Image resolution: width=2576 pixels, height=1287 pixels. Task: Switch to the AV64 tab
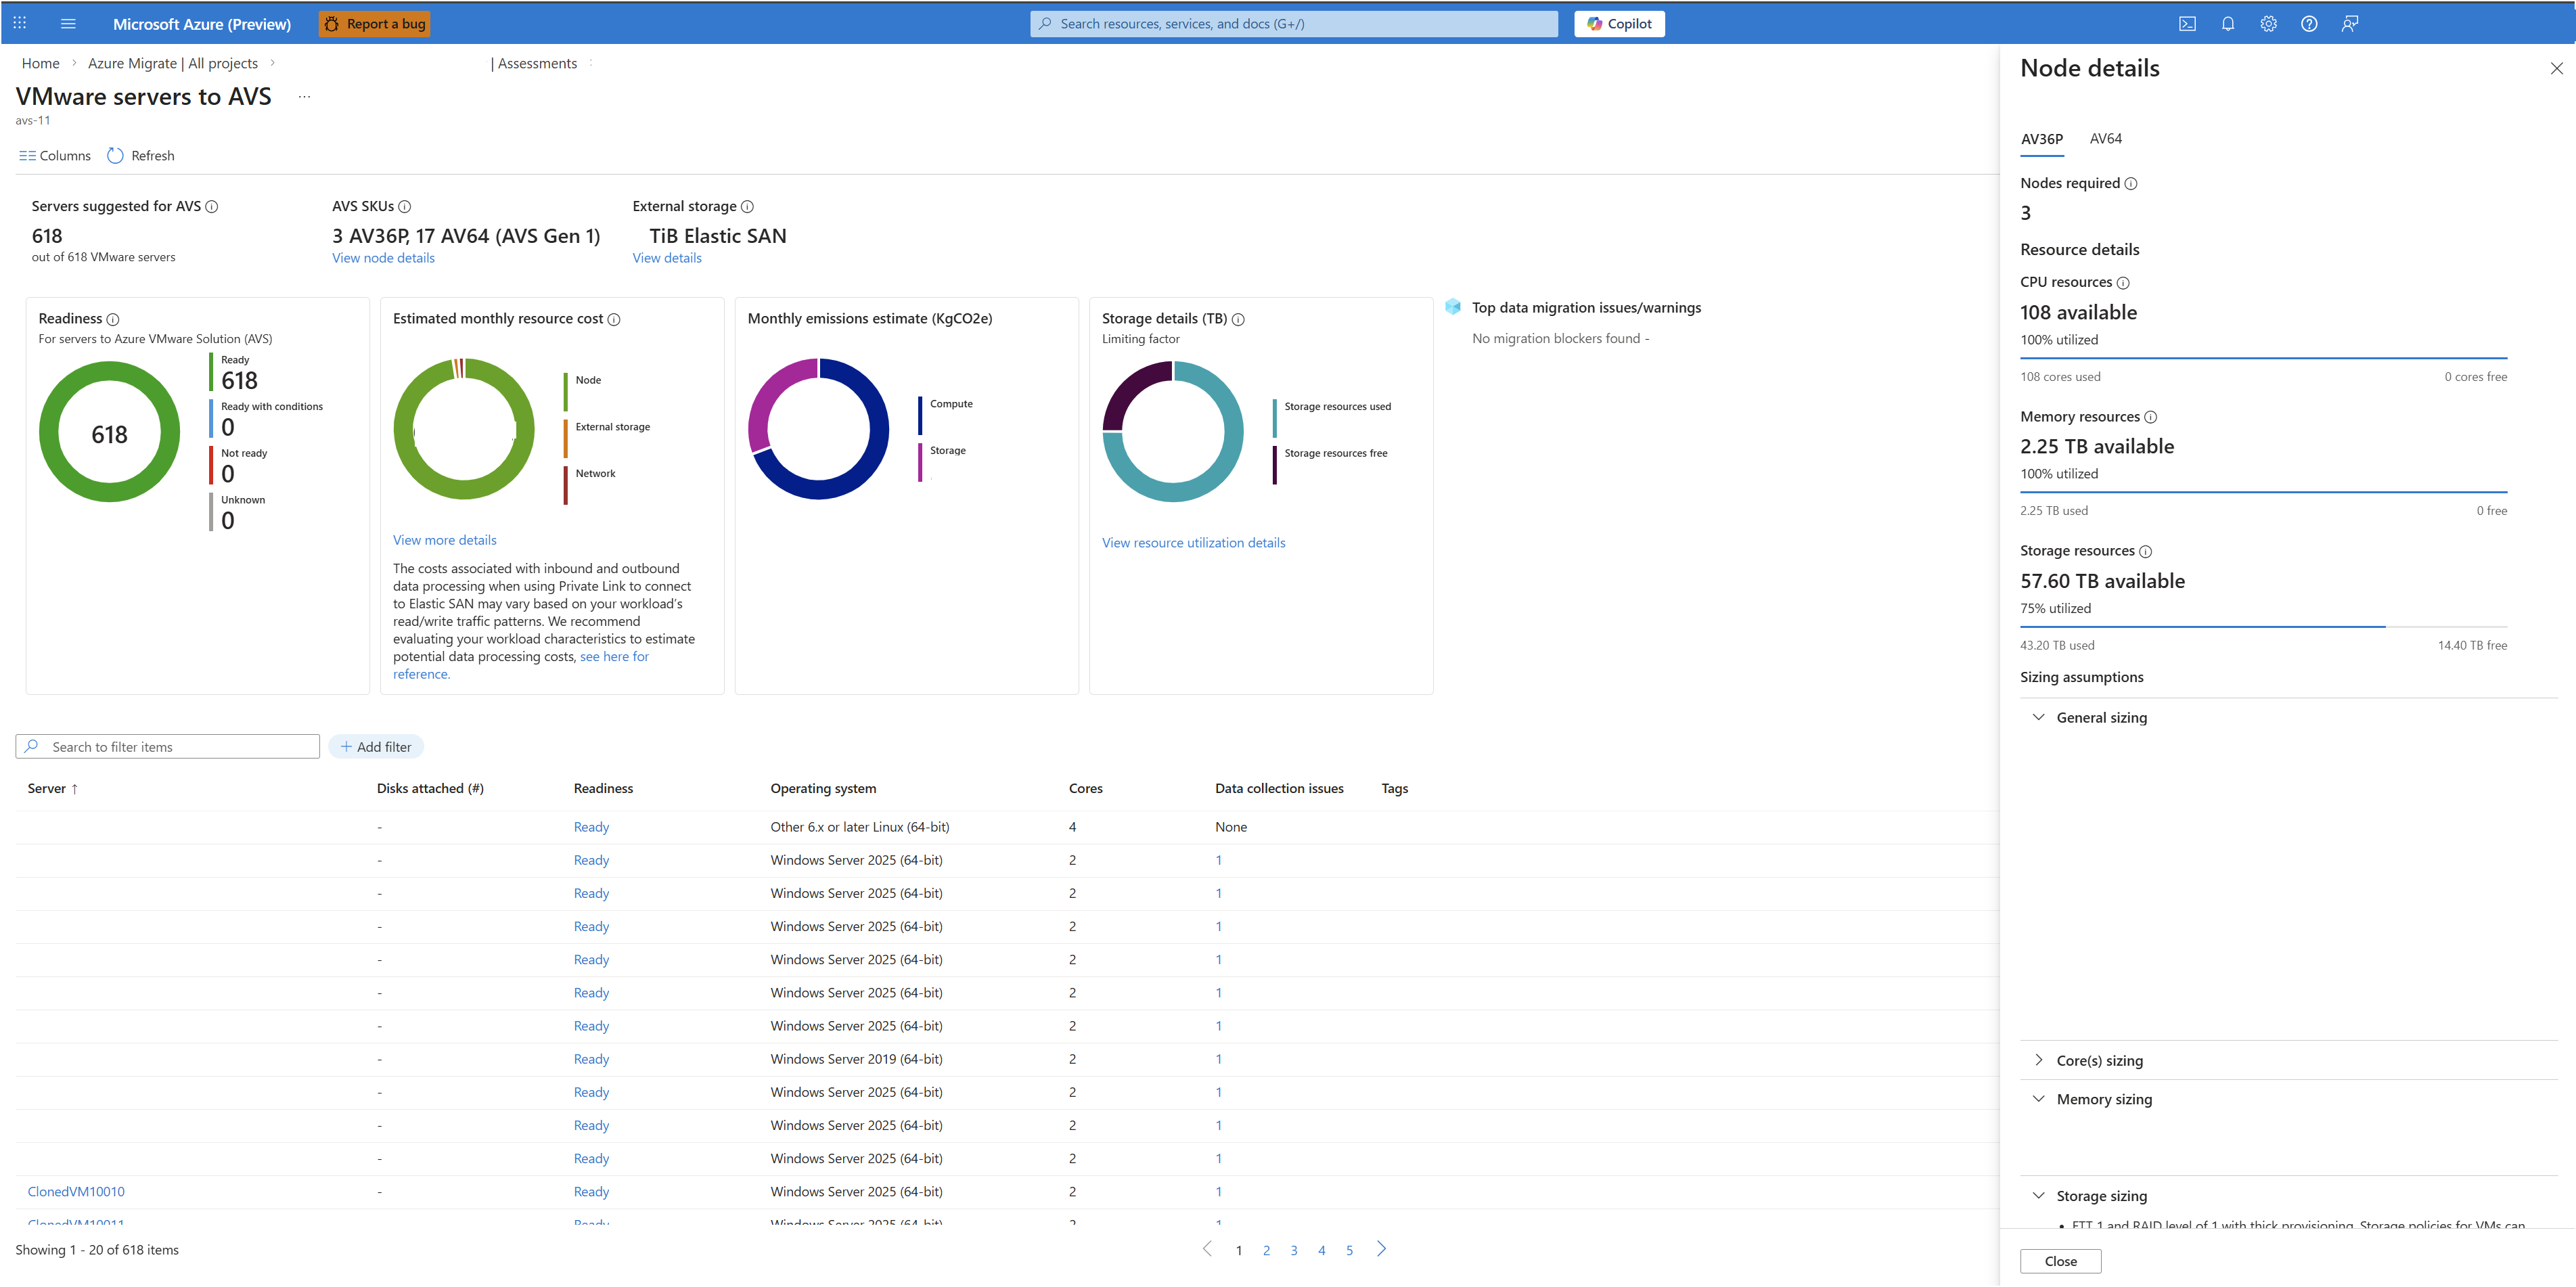(x=2105, y=139)
